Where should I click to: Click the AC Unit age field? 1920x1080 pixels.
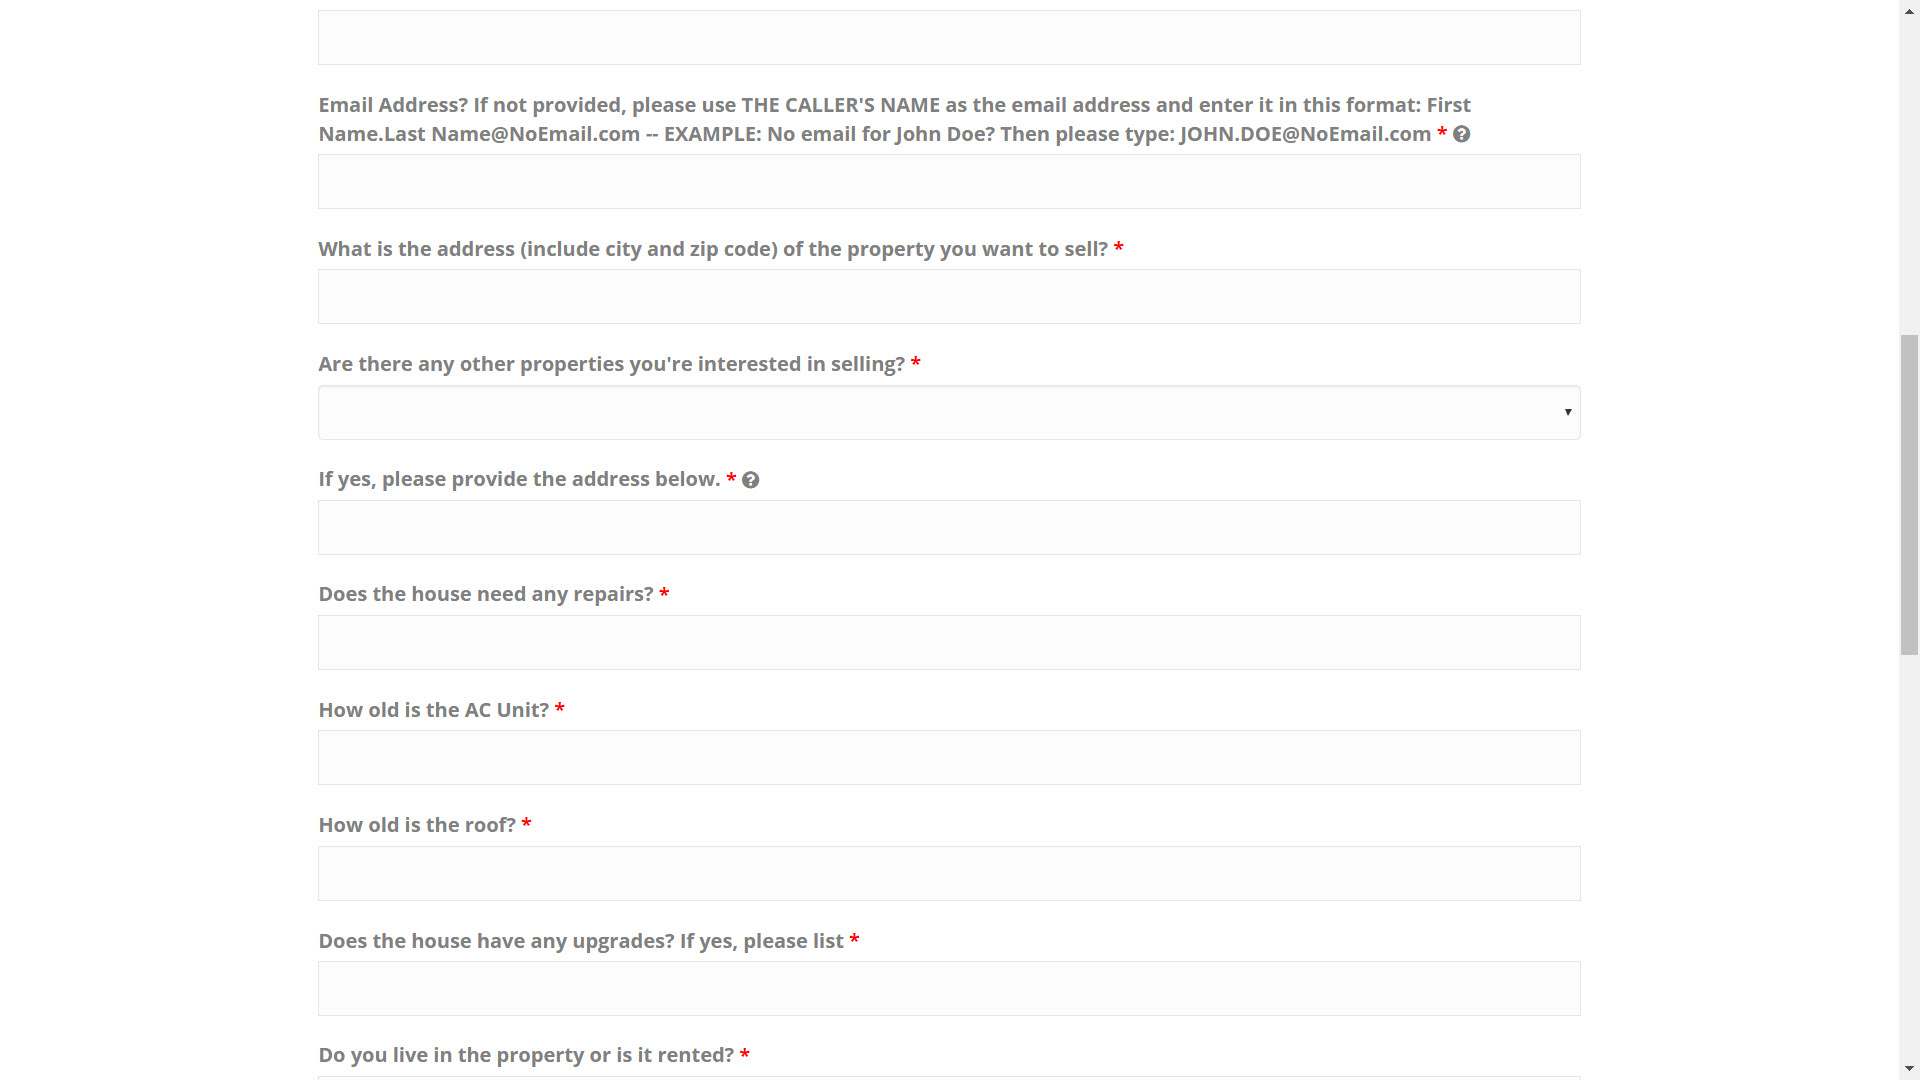948,757
